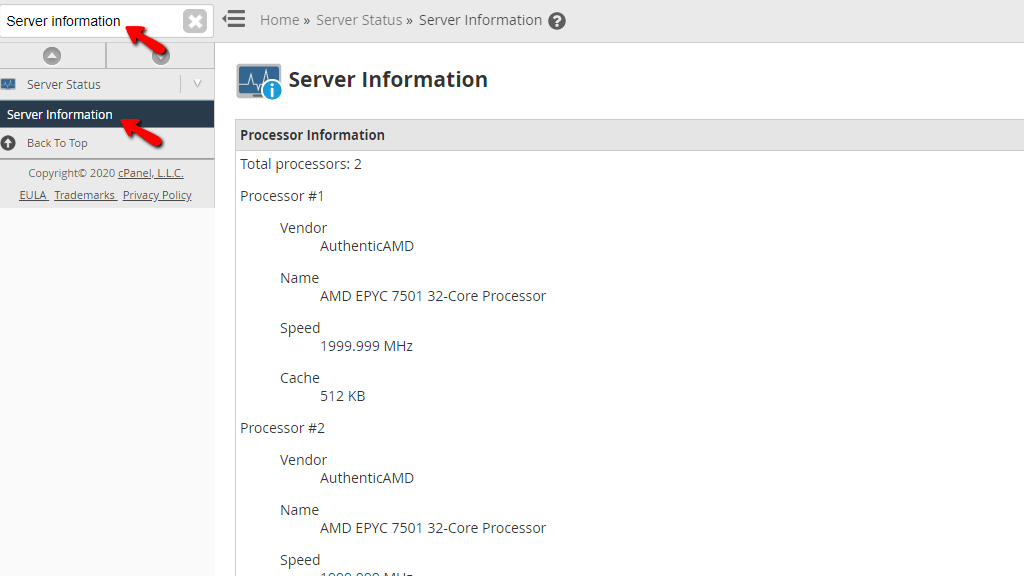Screen dimensions: 1024x576
Task: Click the upward scroll arrow above the sidebar menu
Action: click(53, 55)
